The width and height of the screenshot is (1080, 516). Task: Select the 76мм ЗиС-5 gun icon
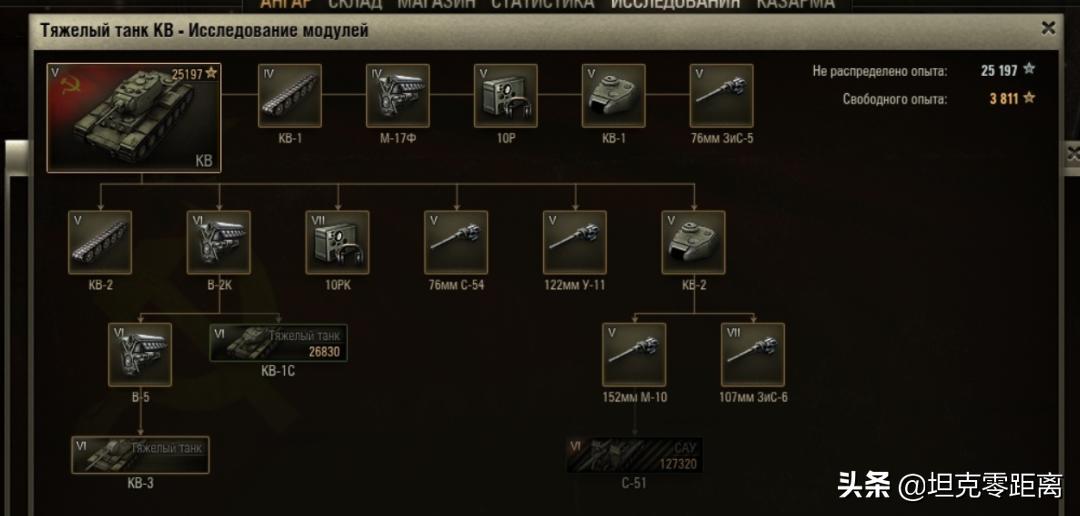pyautogui.click(x=721, y=96)
